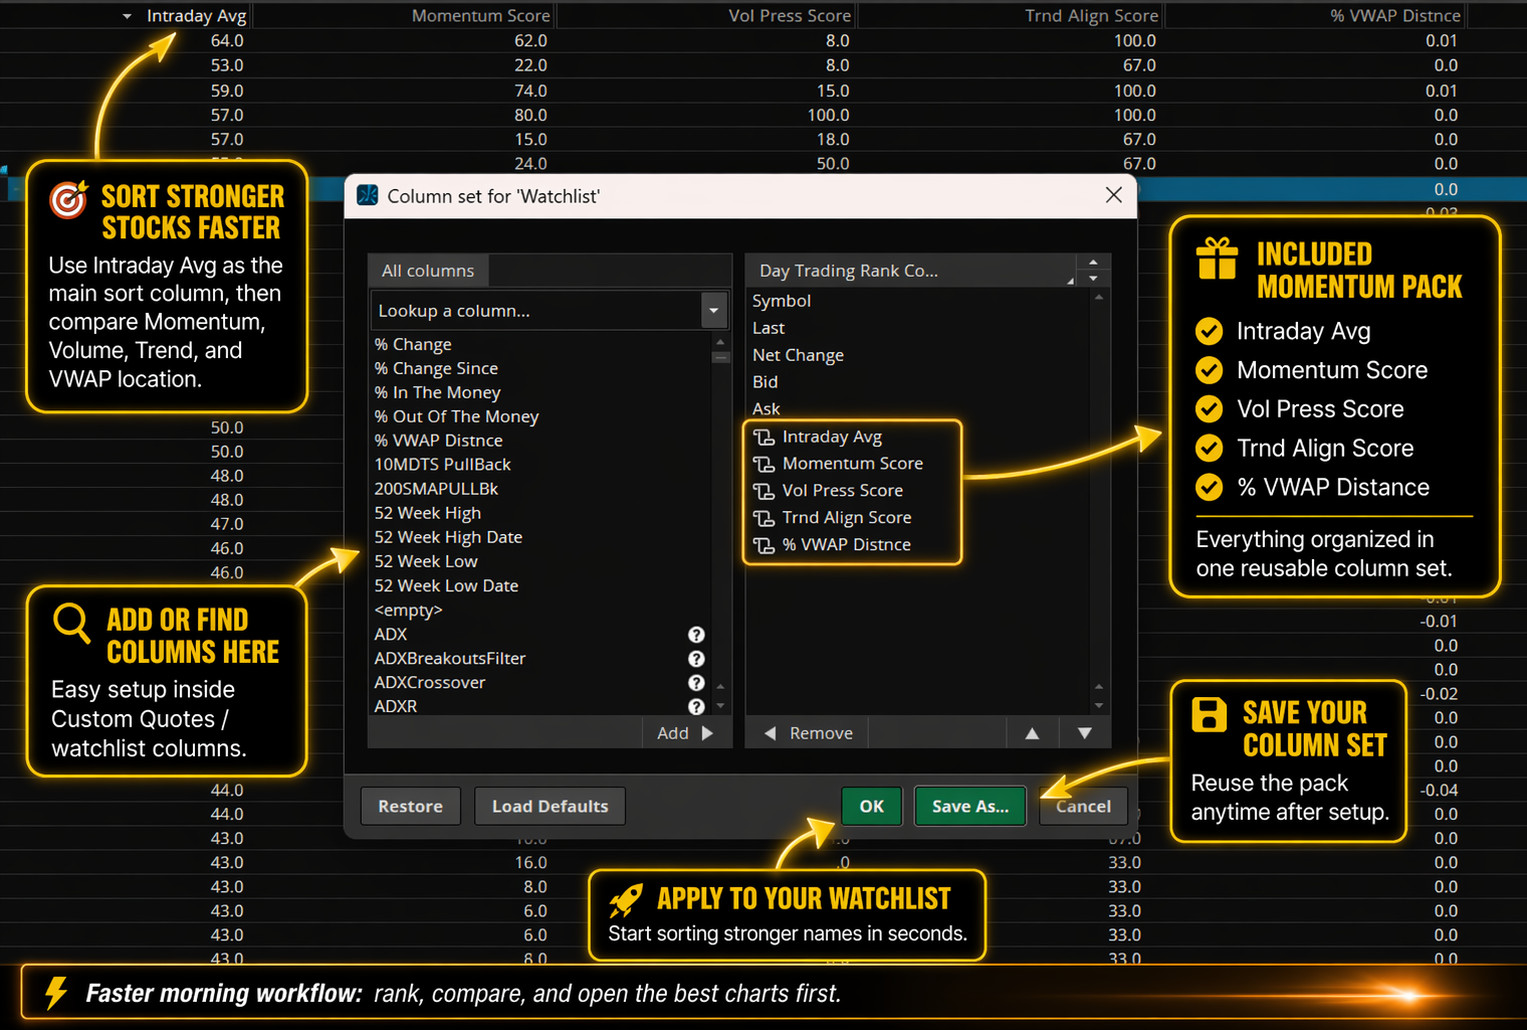This screenshot has width=1527, height=1030.
Task: Click the selected-columns list scrollbar's down arrow
Action: pos(1099,706)
